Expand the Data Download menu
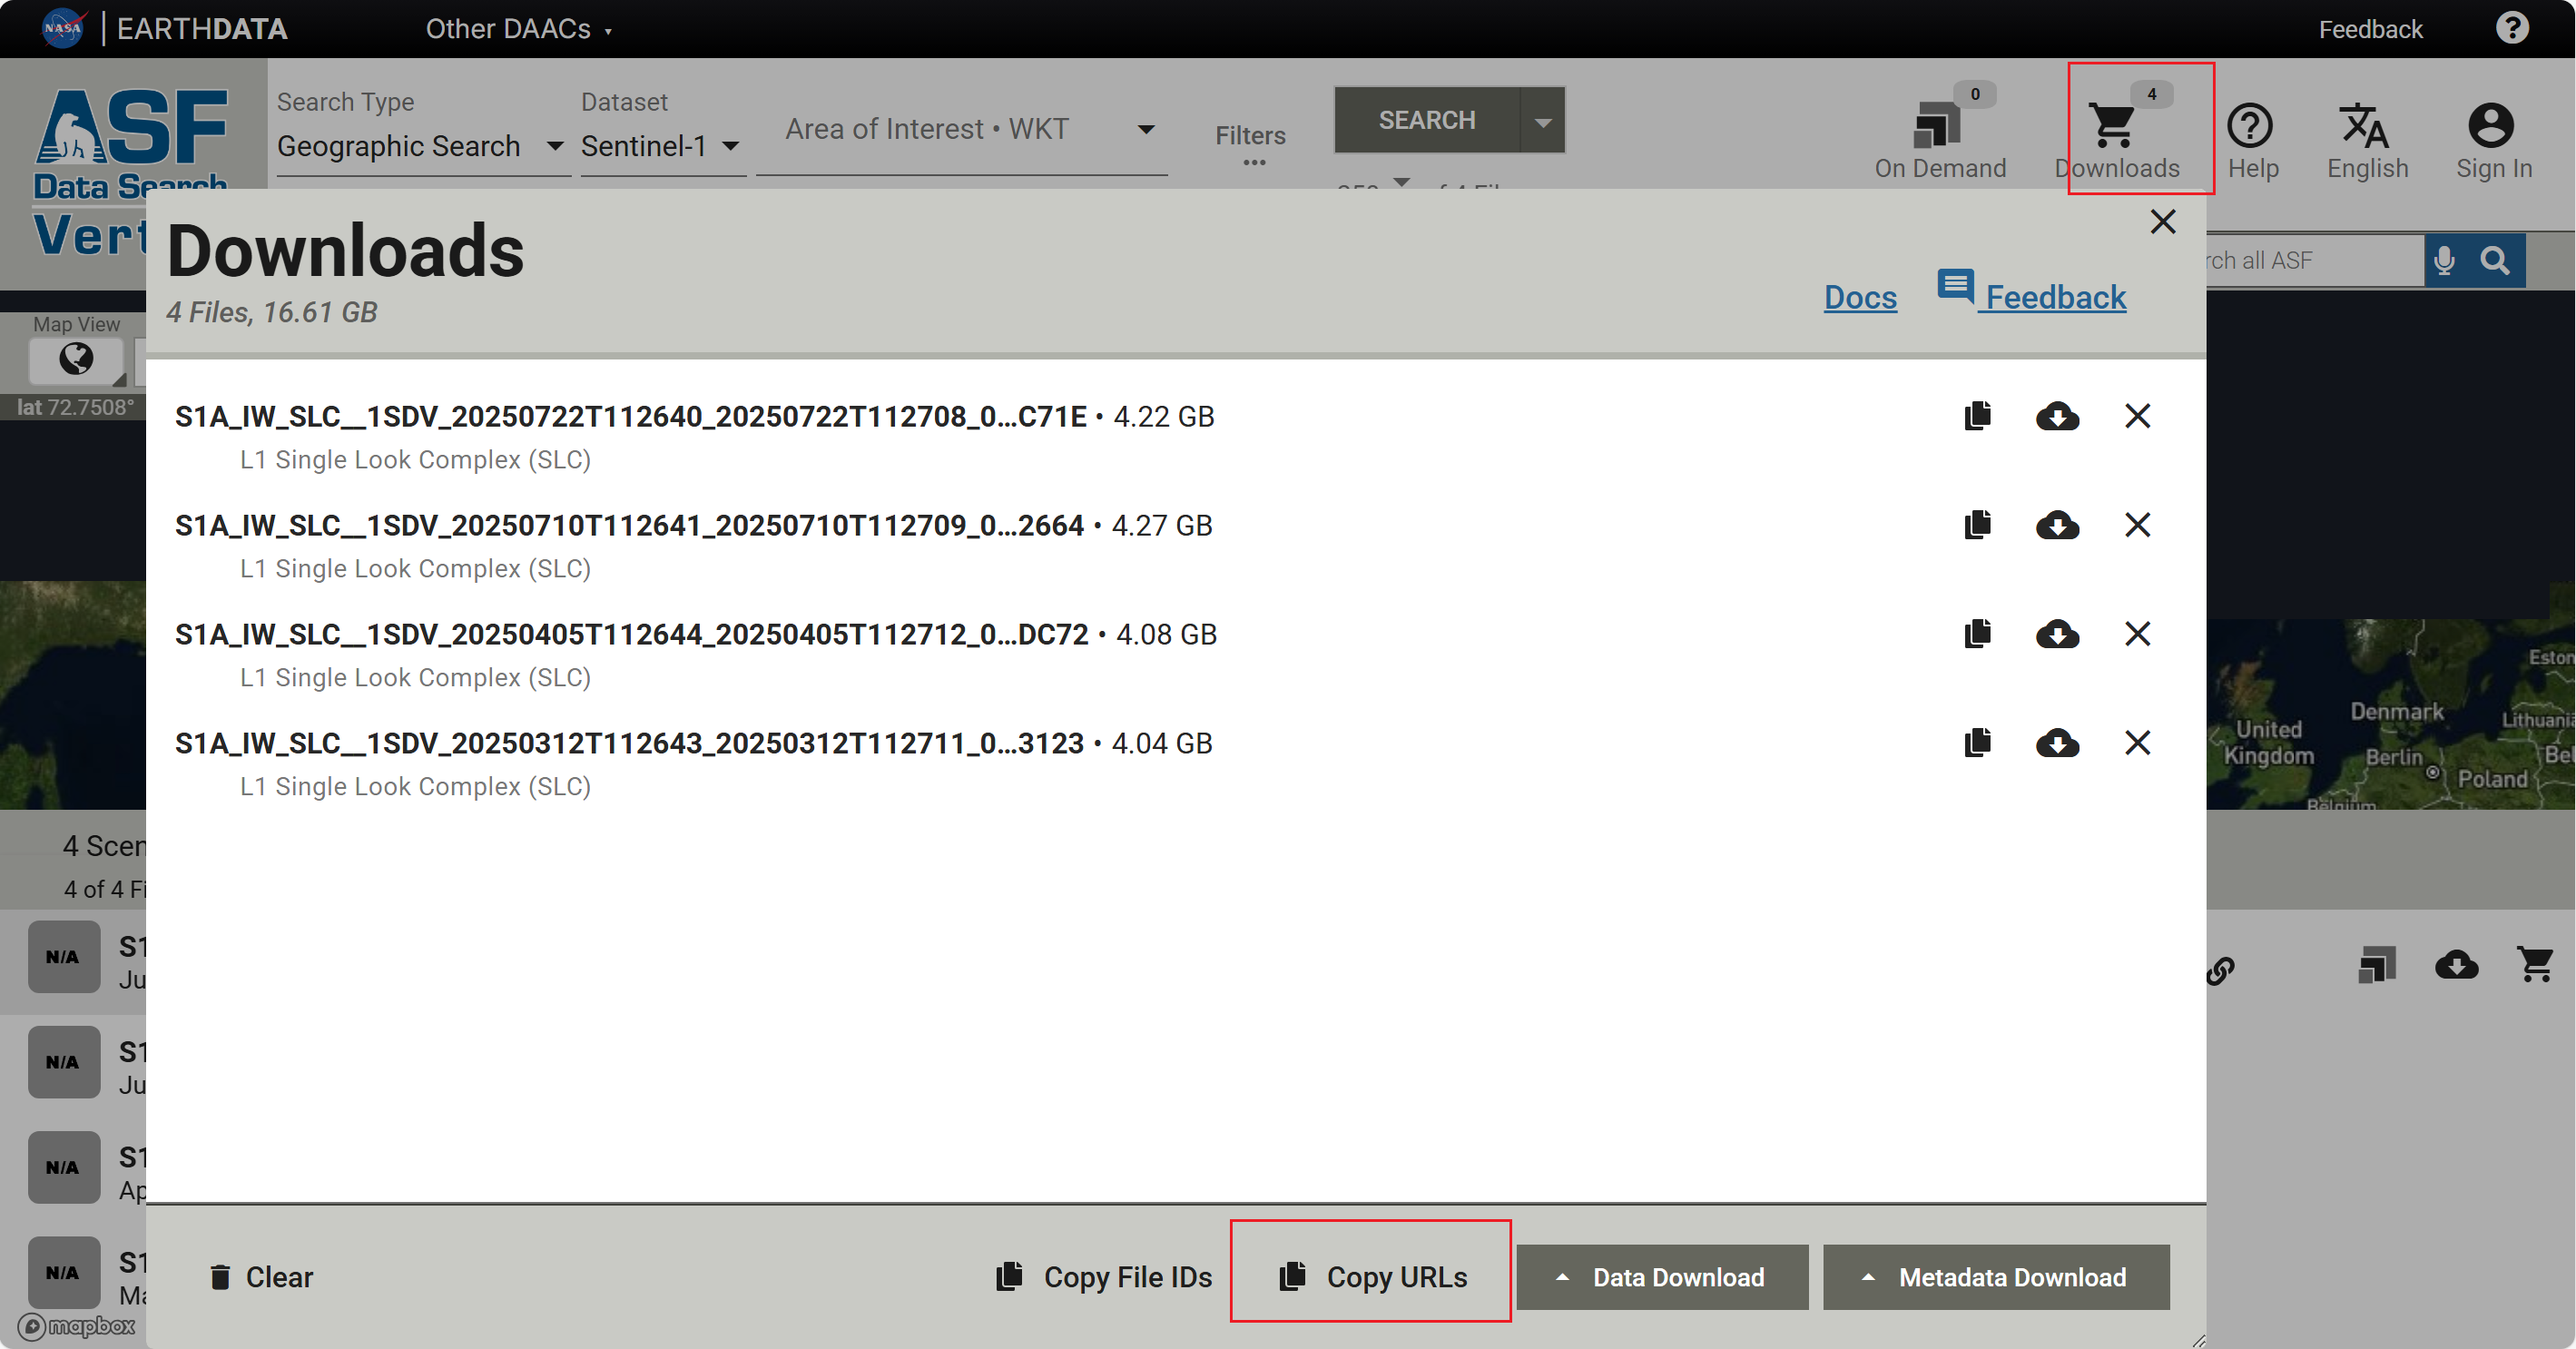 coord(1661,1277)
